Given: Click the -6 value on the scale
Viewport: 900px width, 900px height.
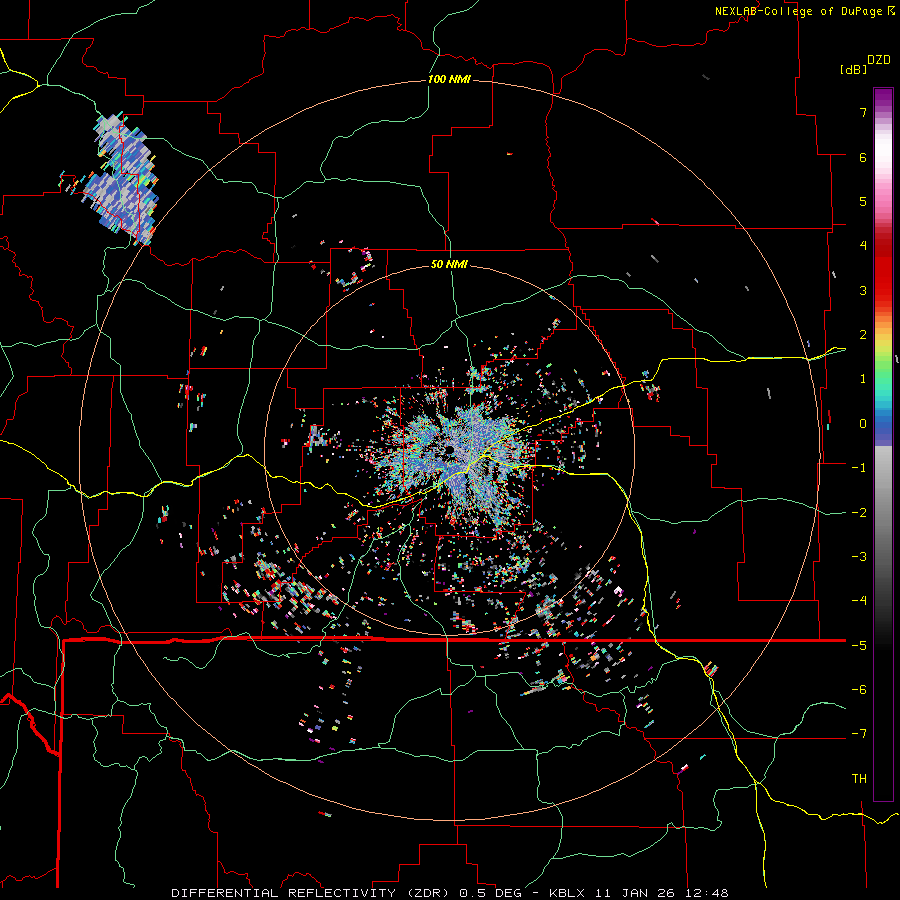Looking at the screenshot, I should [x=859, y=690].
